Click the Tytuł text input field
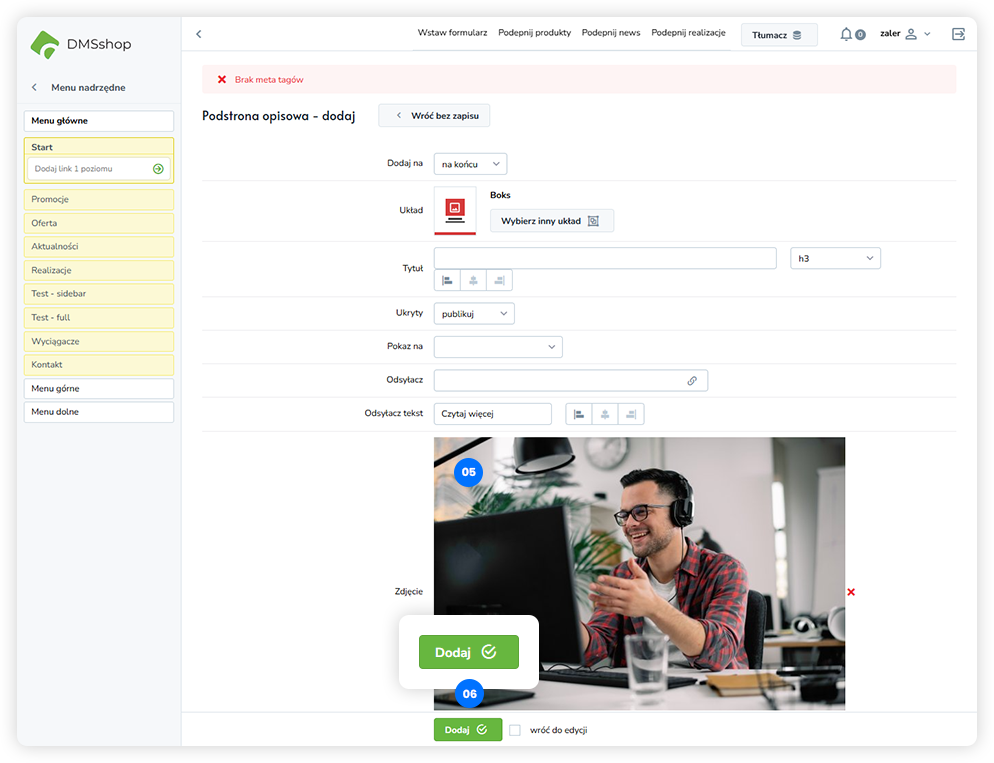 click(605, 259)
